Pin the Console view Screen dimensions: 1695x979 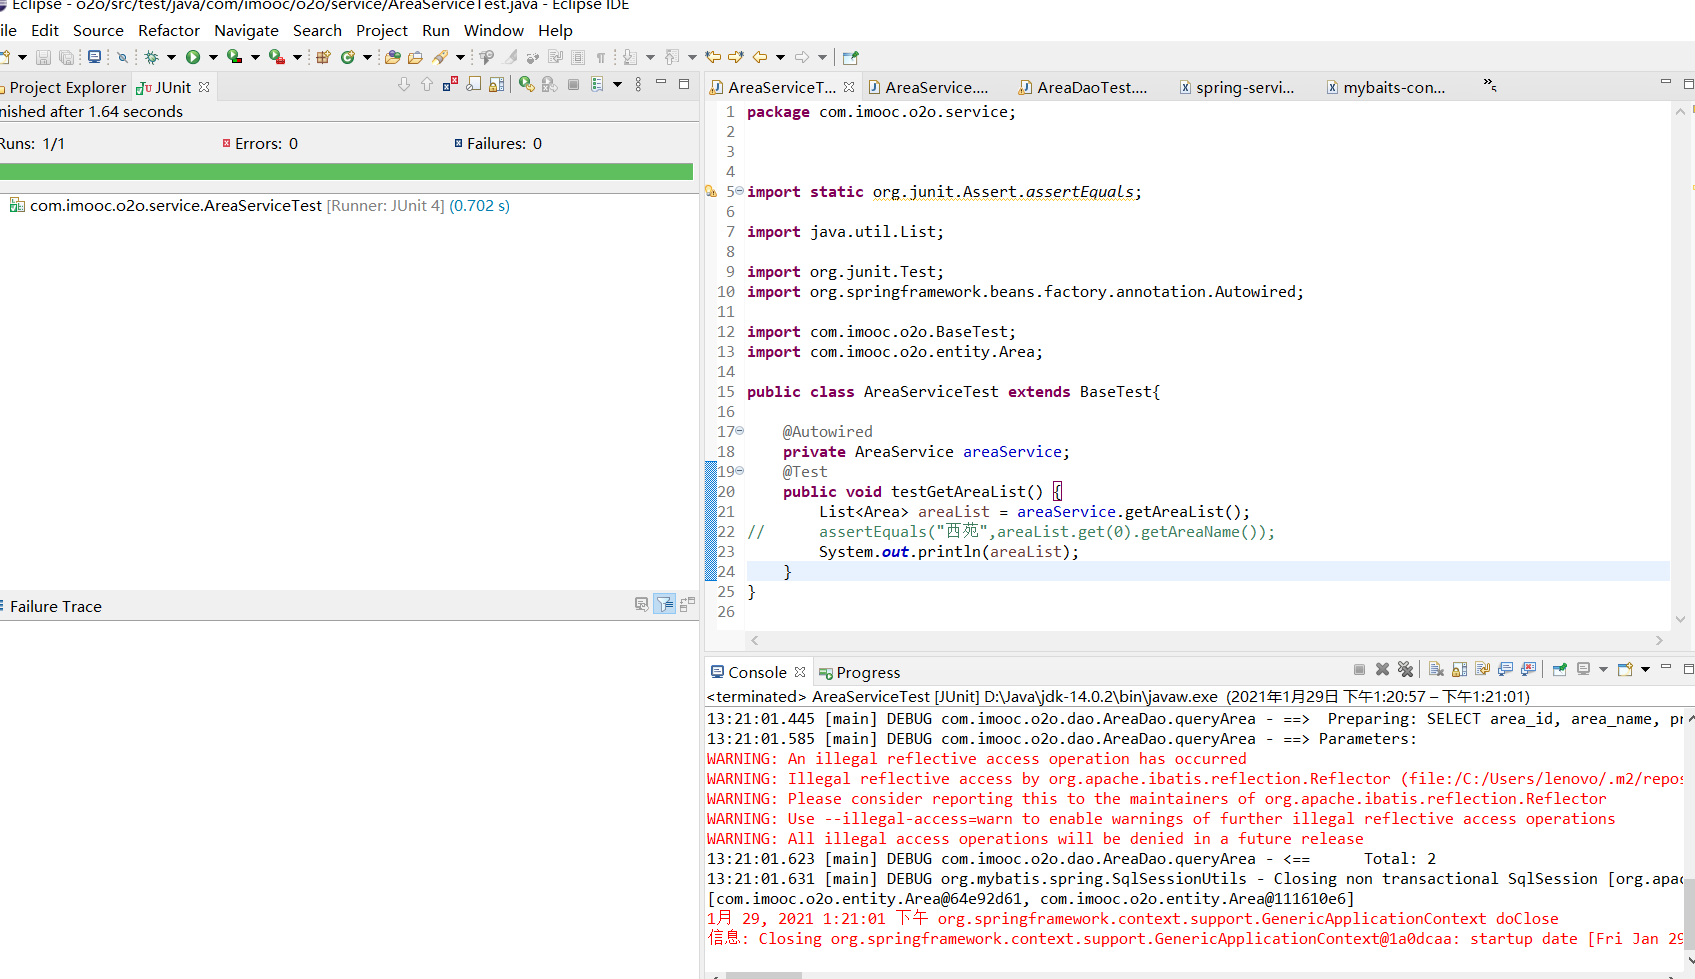click(x=1559, y=669)
